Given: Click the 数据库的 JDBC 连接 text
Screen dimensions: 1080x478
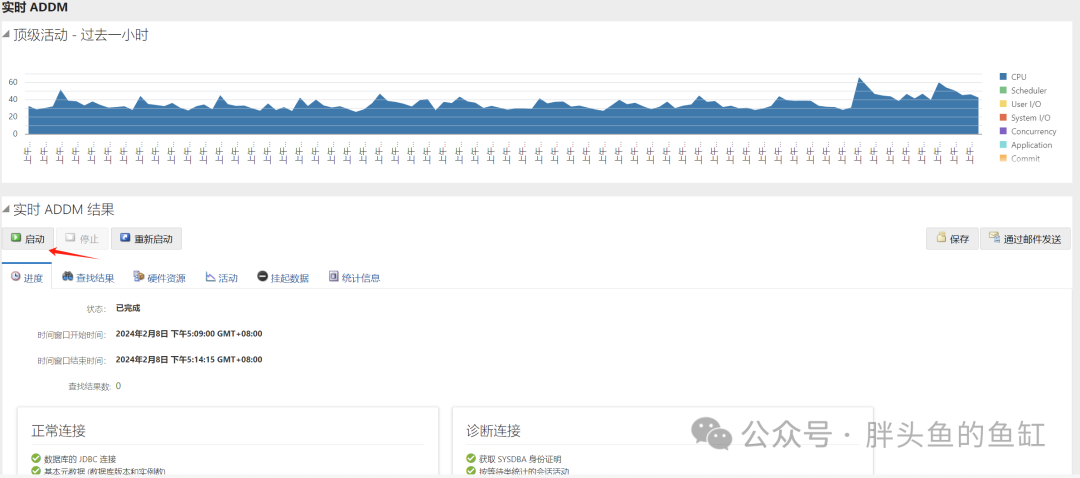Looking at the screenshot, I should pos(81,459).
